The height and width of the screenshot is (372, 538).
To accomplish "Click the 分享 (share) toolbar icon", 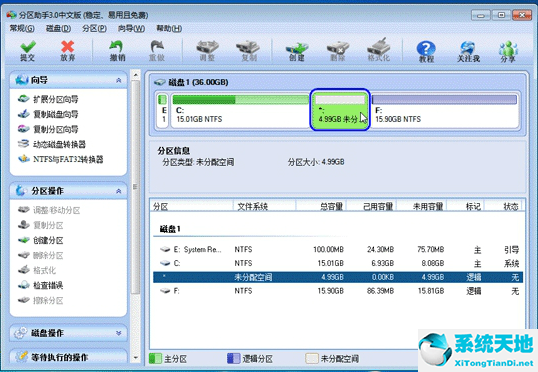I will click(x=508, y=51).
